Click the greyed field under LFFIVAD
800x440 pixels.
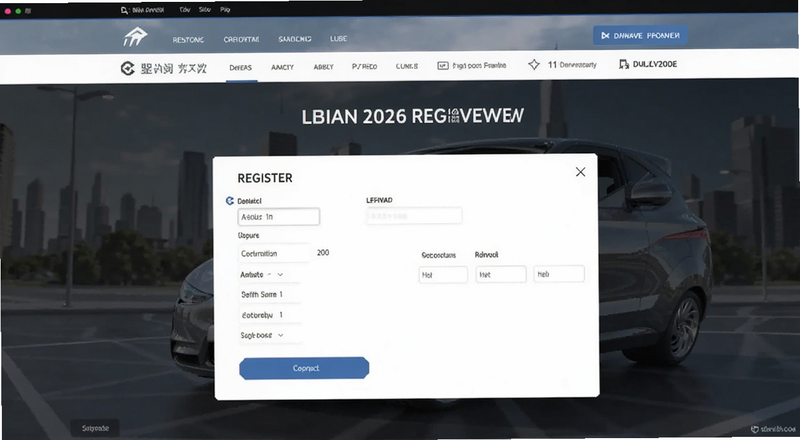(x=414, y=216)
